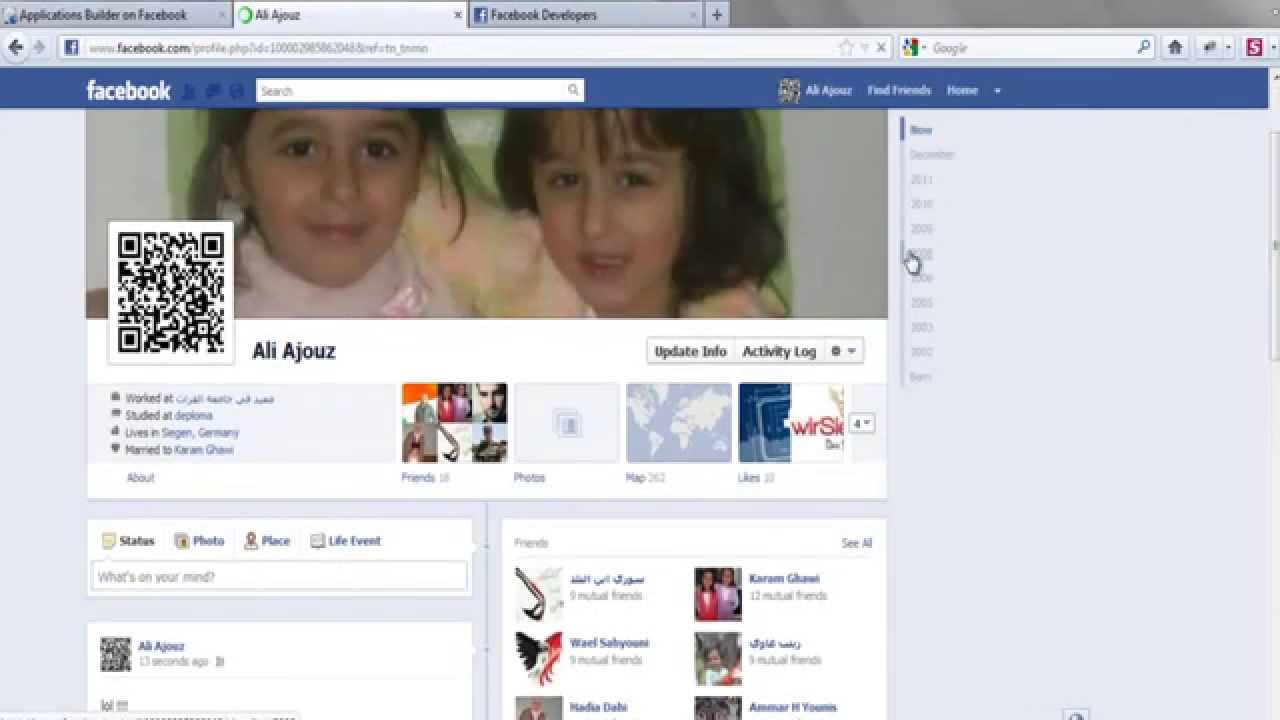The image size is (1280, 720).
Task: Select the Life Event option in composer
Action: pyautogui.click(x=345, y=541)
